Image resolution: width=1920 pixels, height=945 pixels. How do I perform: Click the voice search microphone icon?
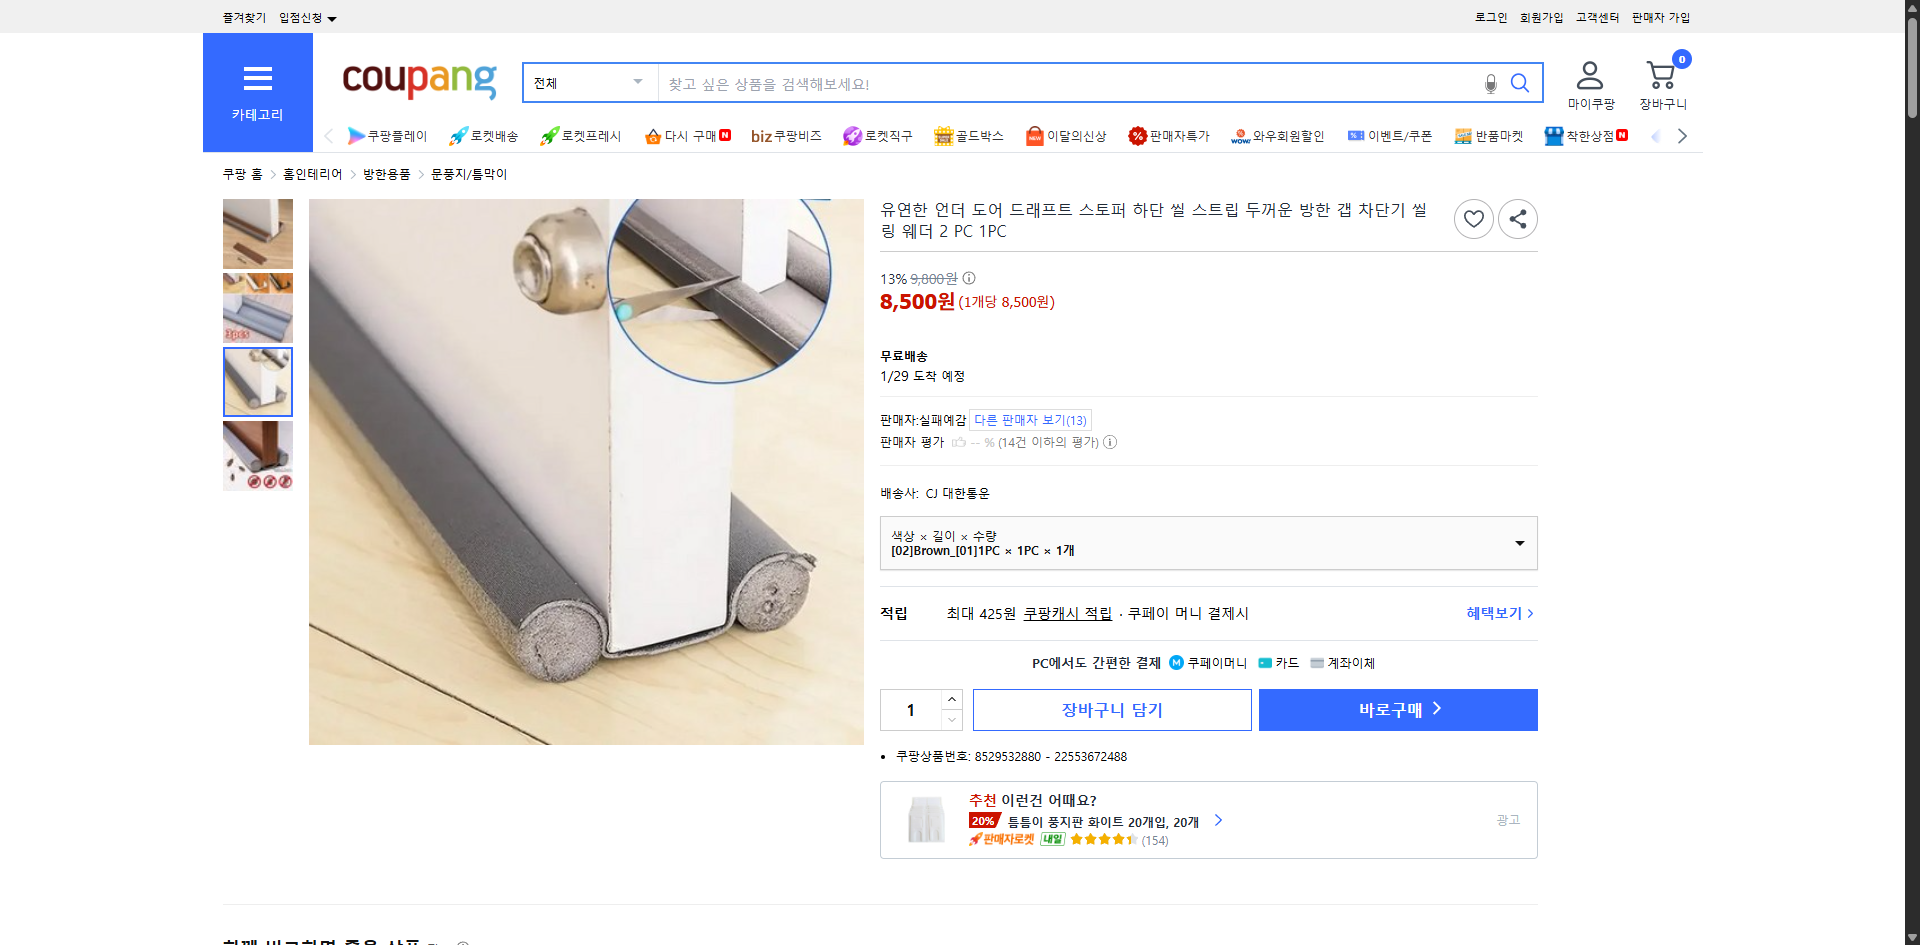pos(1490,83)
